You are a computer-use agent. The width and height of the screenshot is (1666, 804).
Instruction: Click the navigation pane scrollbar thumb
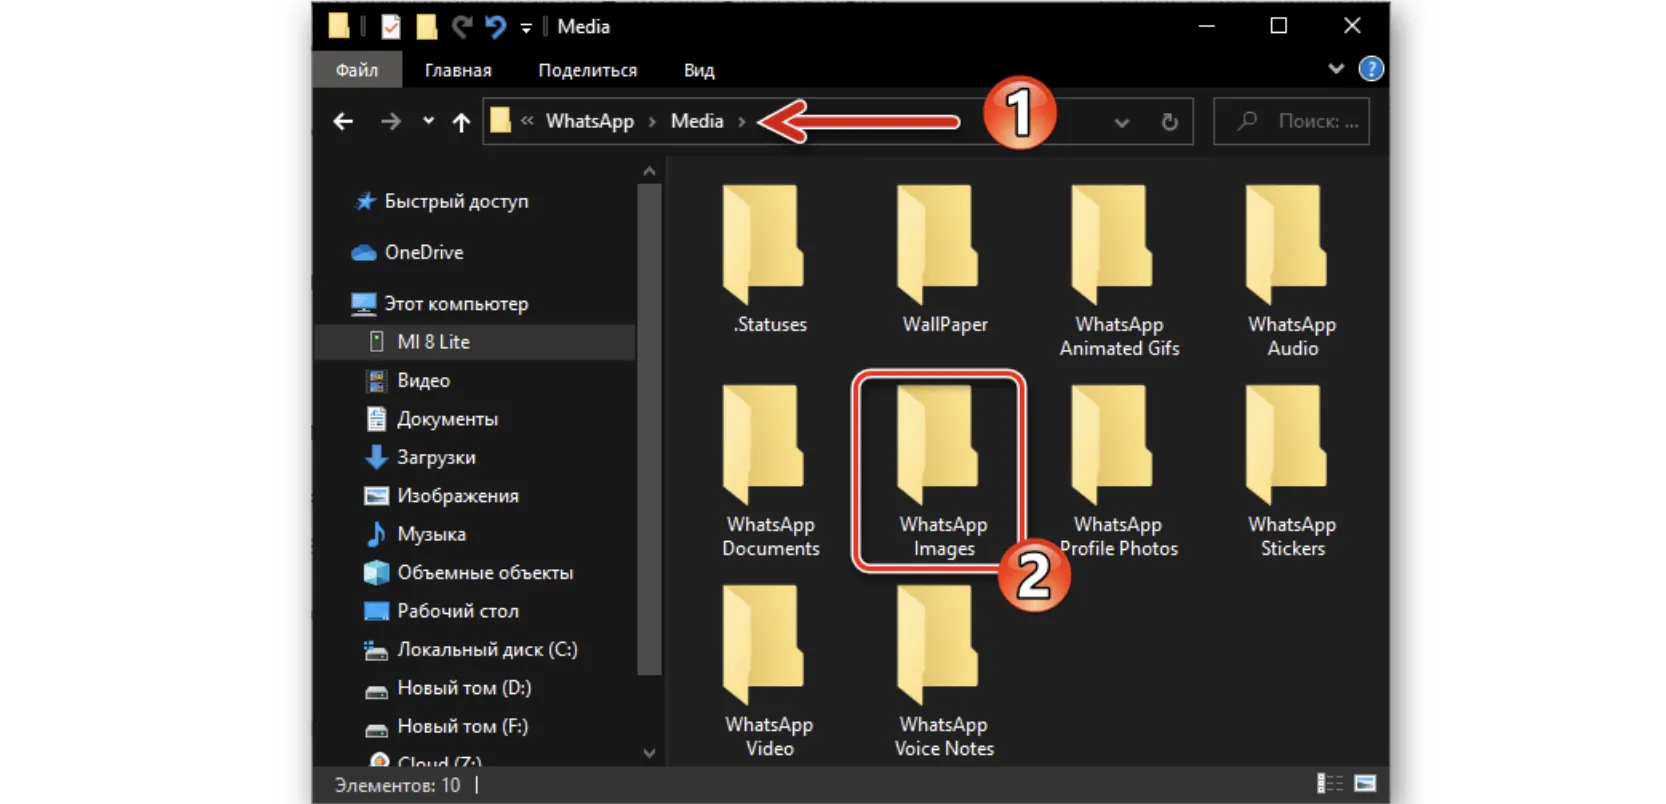[x=649, y=429]
